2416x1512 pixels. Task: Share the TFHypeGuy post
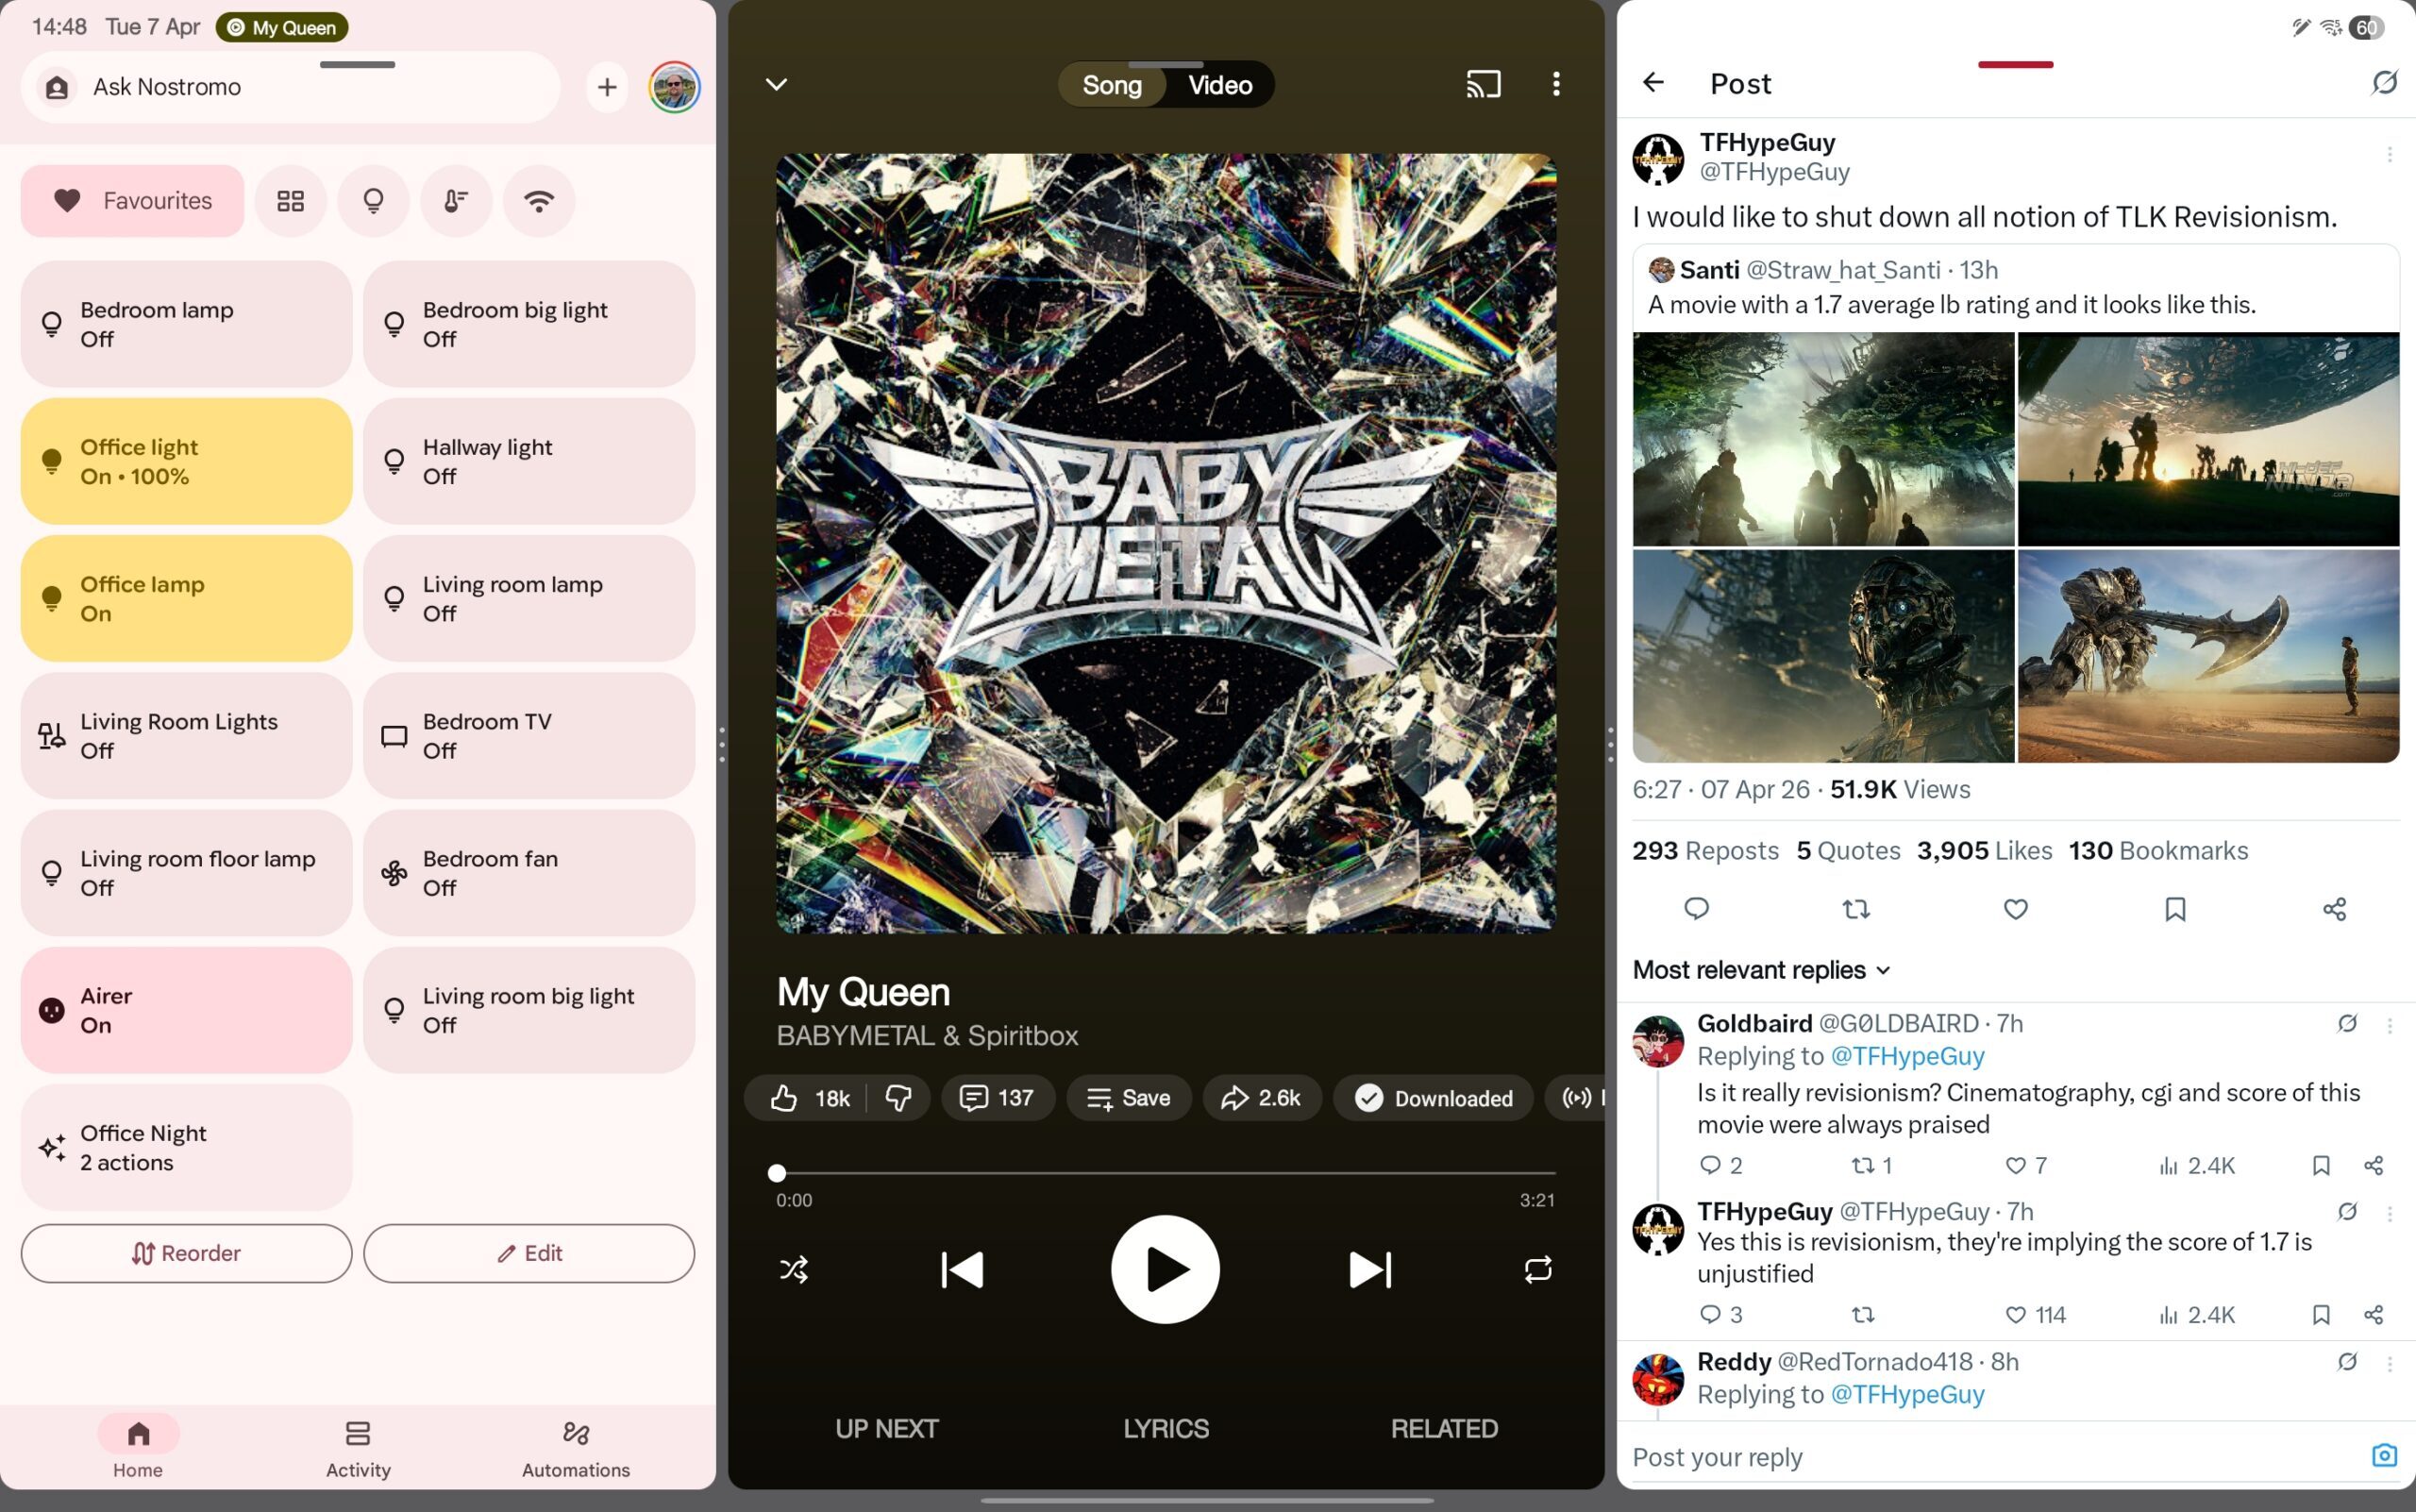click(x=2334, y=908)
